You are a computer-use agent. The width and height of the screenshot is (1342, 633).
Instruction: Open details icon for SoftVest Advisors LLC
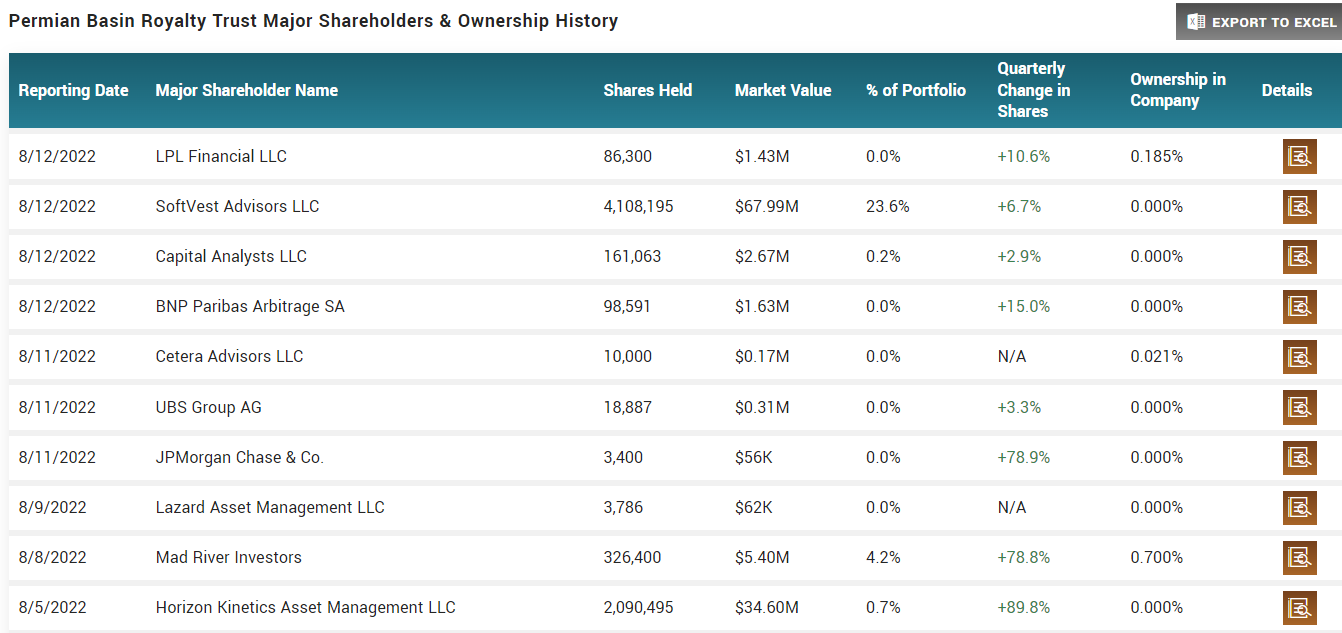(x=1299, y=206)
